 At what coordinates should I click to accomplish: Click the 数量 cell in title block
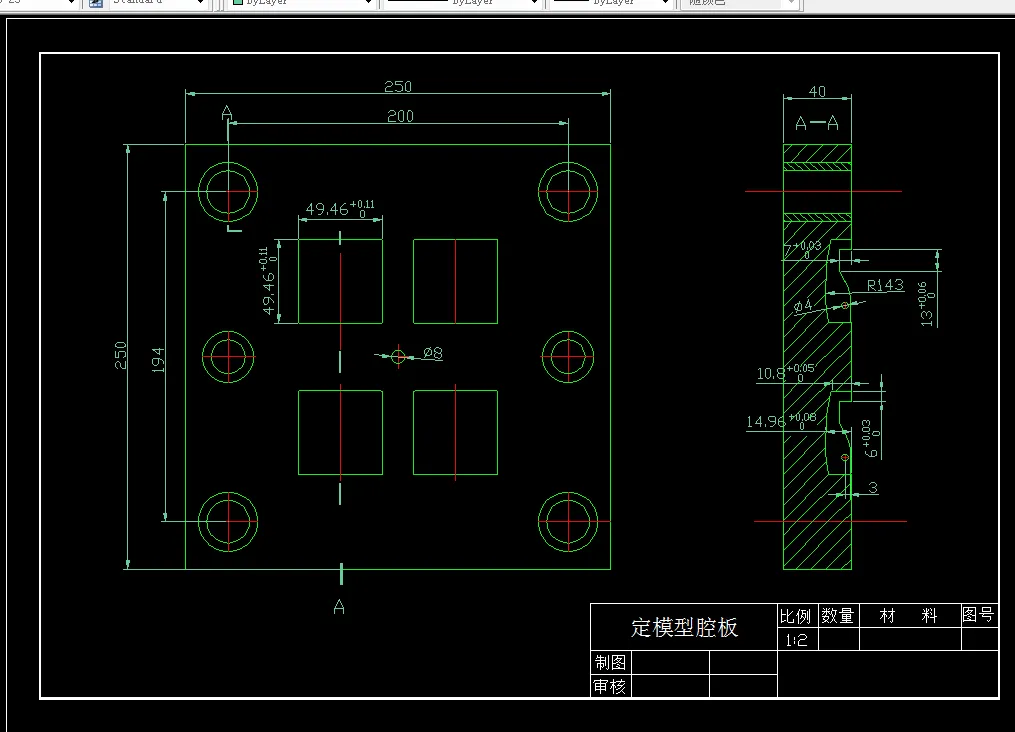[838, 616]
